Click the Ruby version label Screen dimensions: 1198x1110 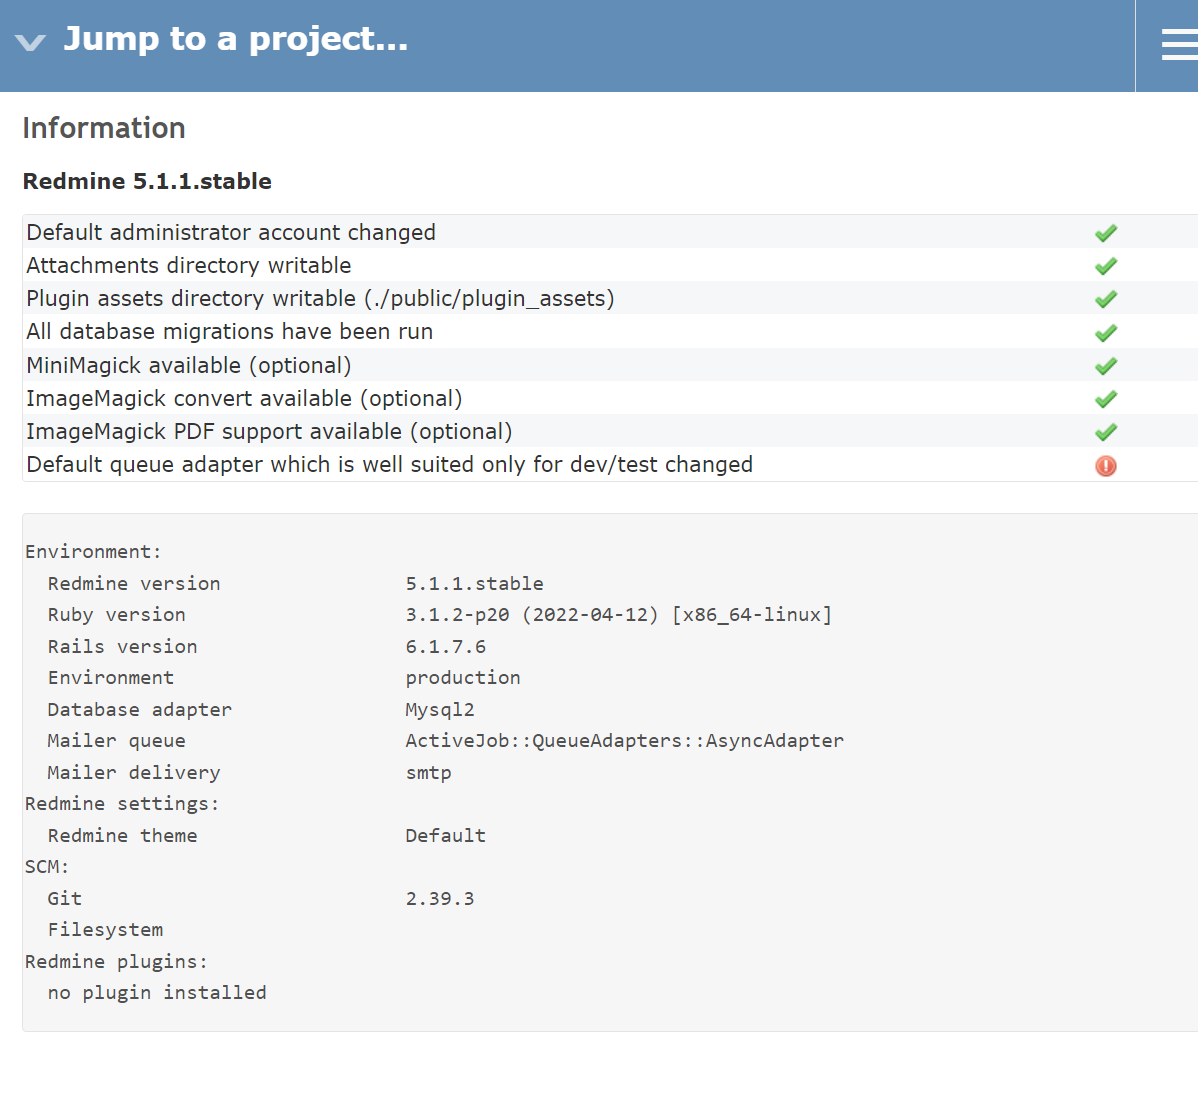click(116, 615)
